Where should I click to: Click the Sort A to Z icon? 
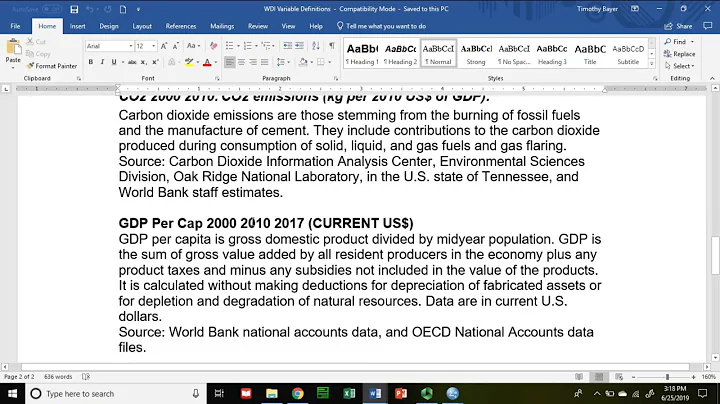(x=316, y=45)
